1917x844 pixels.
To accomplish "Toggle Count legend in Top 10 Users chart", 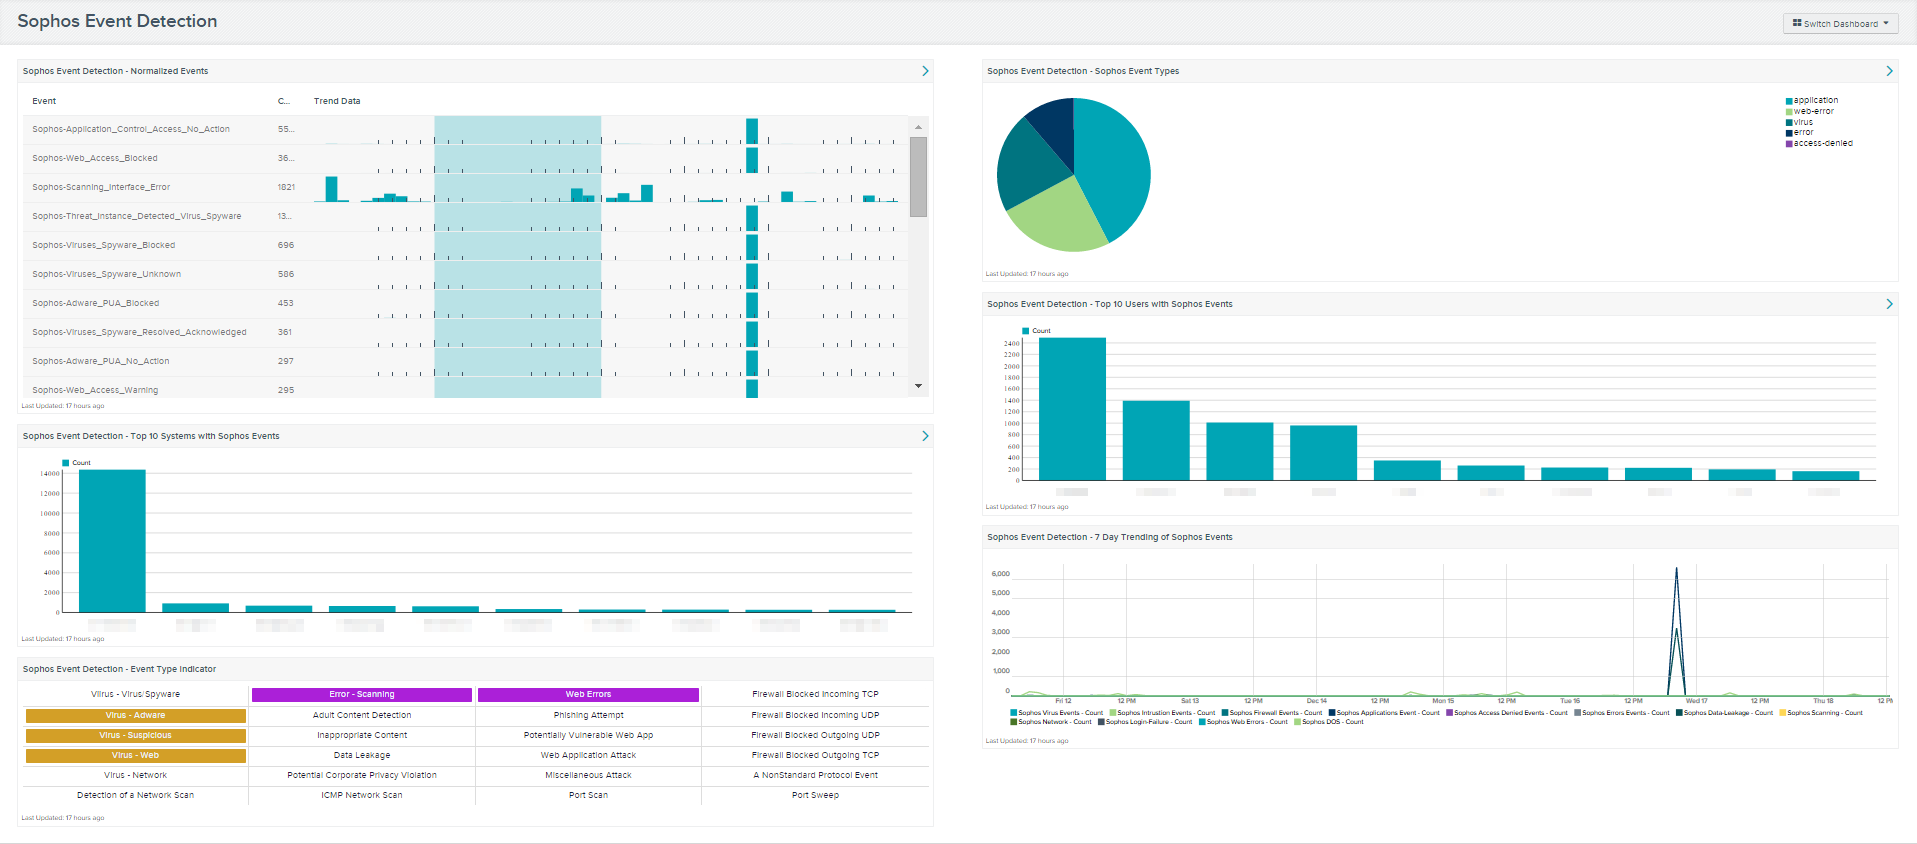I will coord(1036,331).
